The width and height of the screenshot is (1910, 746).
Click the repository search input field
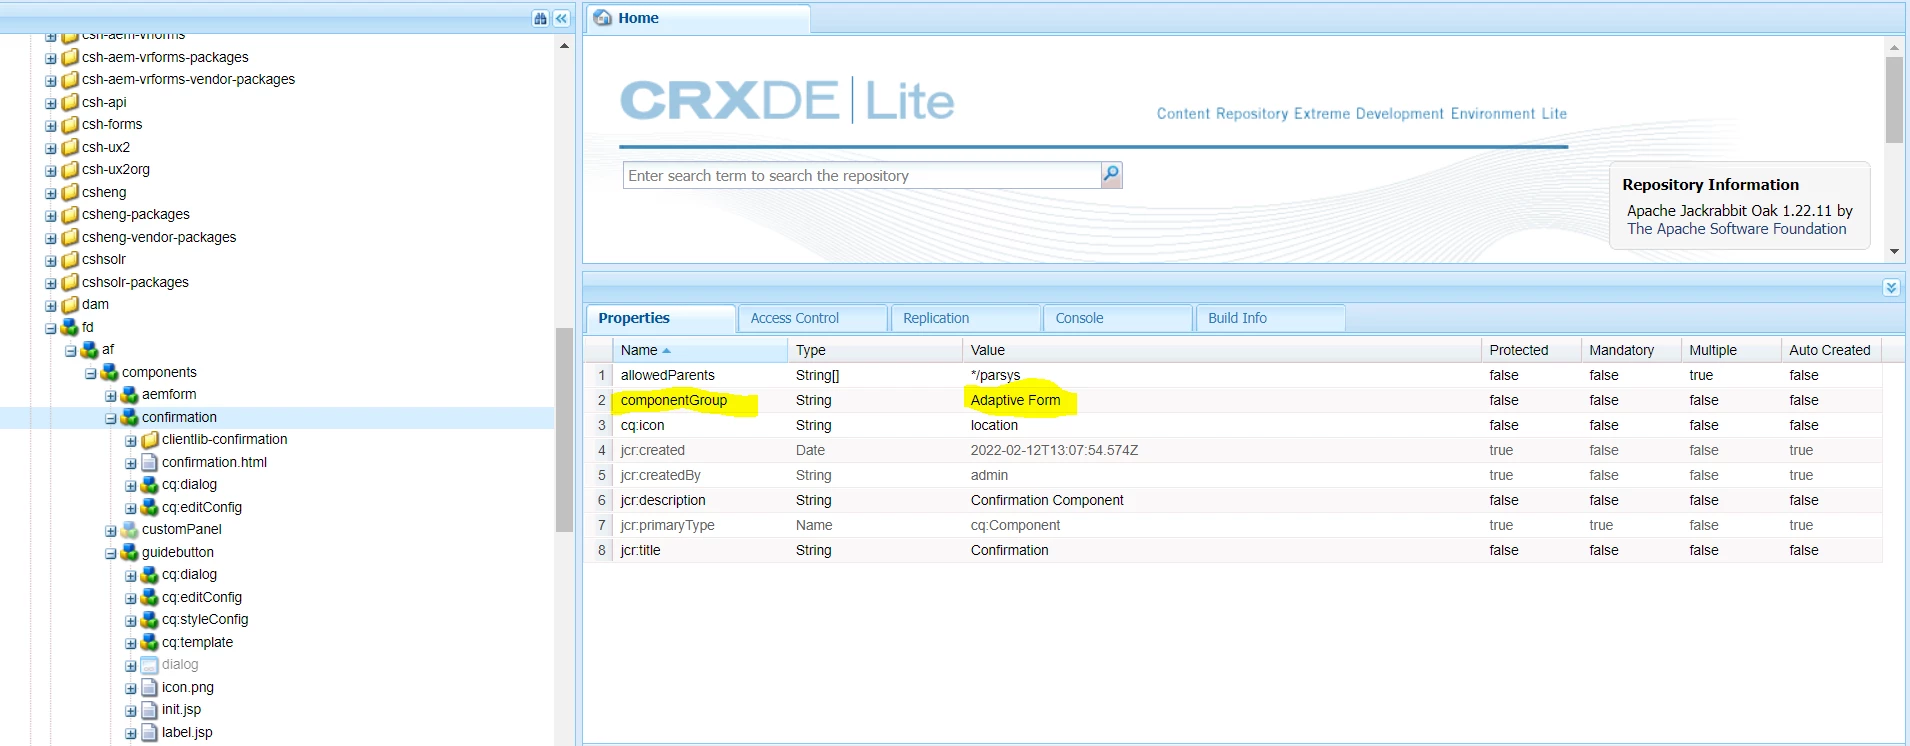[862, 175]
